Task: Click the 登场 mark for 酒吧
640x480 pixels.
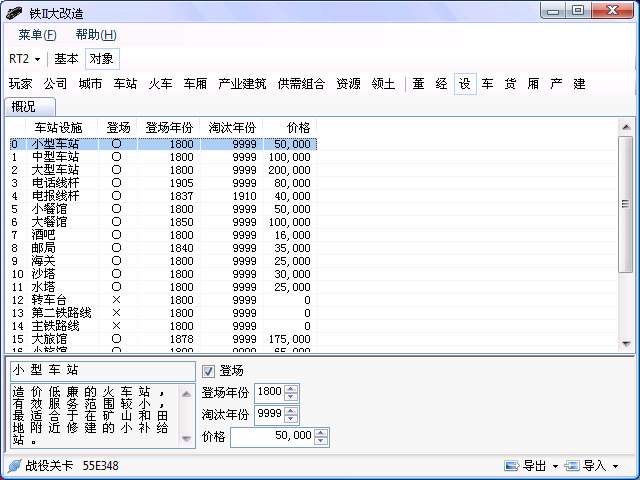Action: click(x=116, y=235)
